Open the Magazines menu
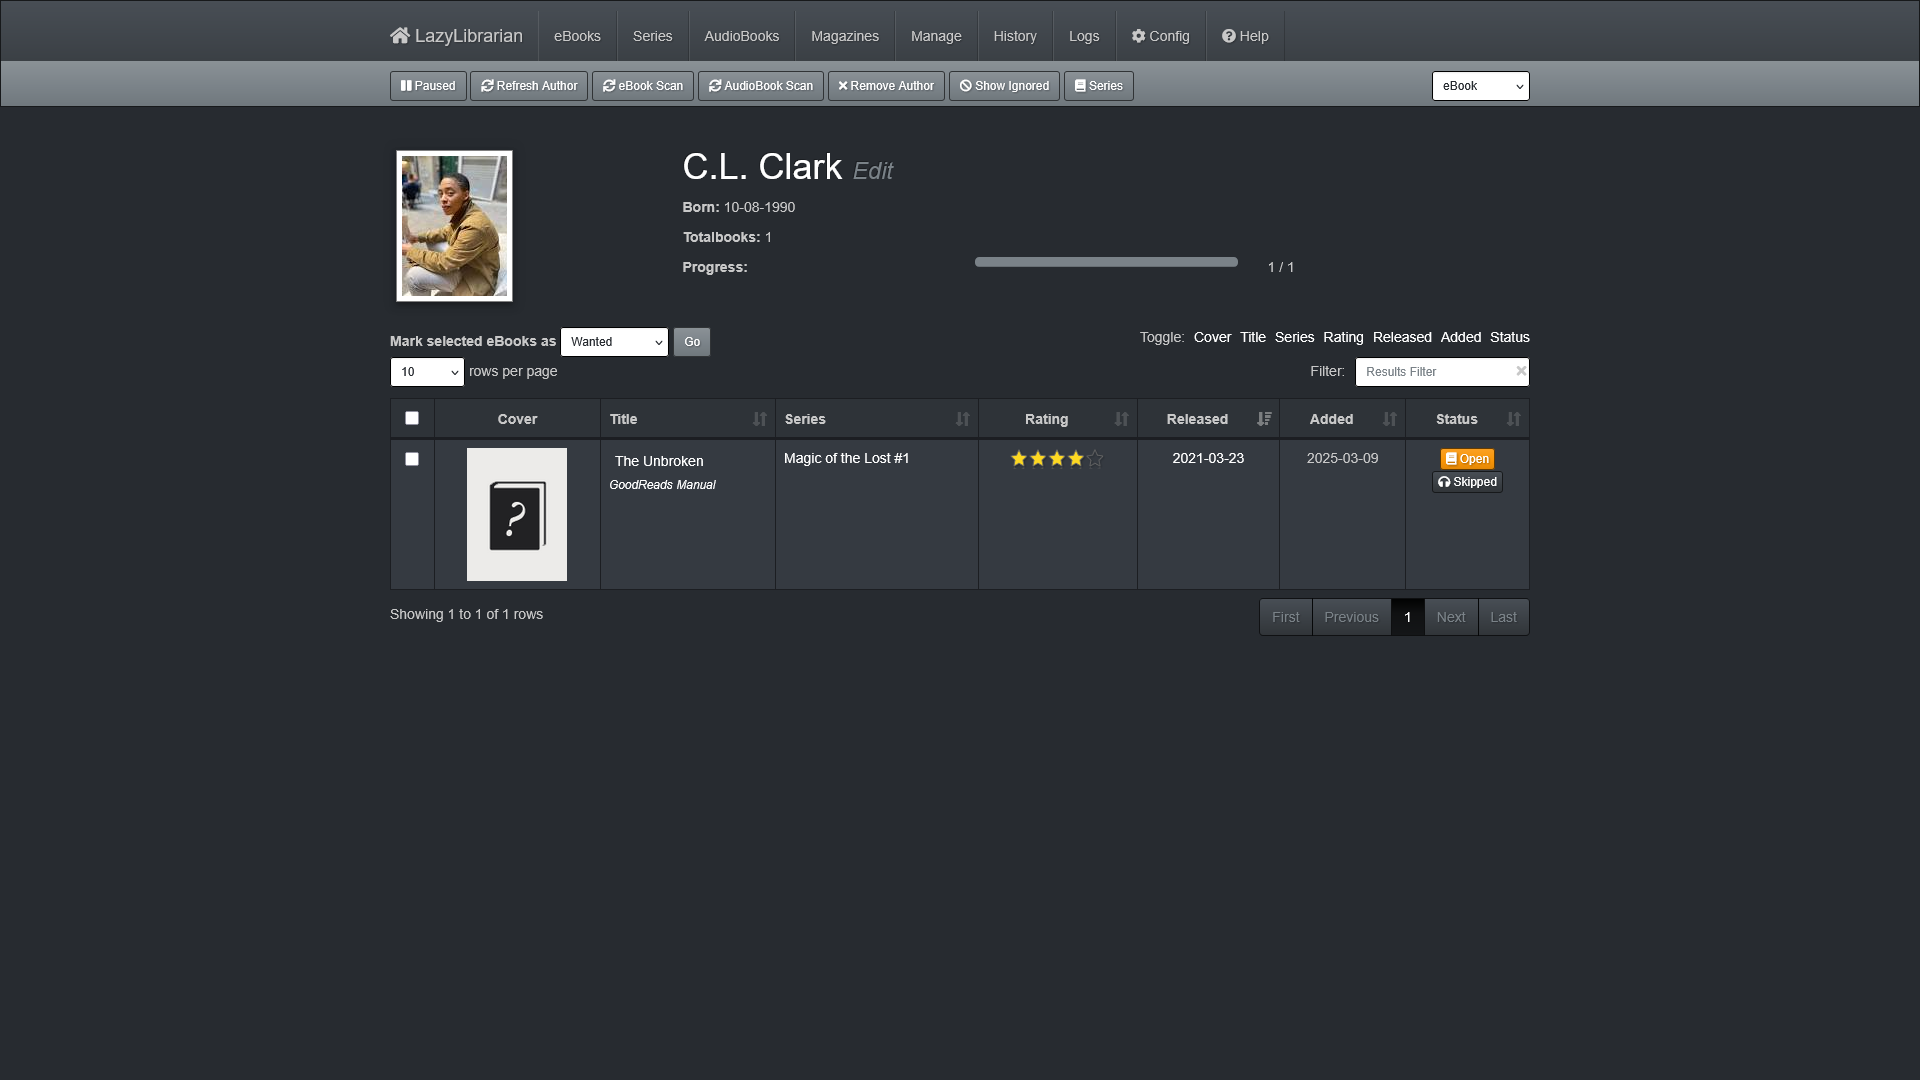 click(845, 36)
